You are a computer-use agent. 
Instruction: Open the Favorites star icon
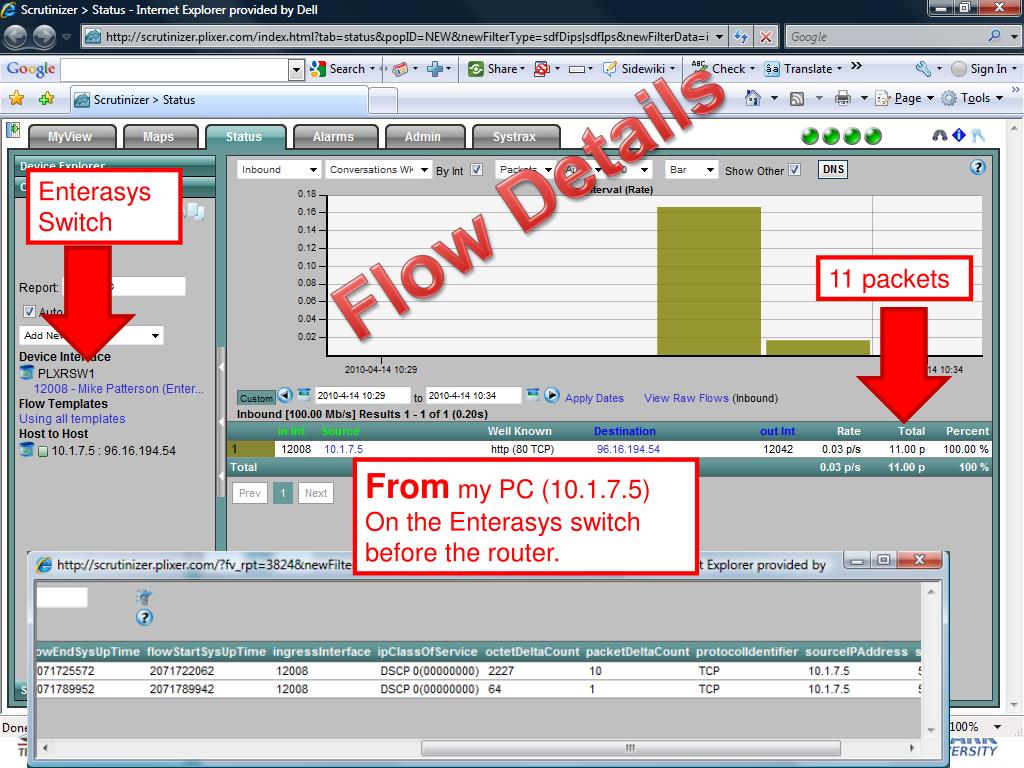point(17,99)
